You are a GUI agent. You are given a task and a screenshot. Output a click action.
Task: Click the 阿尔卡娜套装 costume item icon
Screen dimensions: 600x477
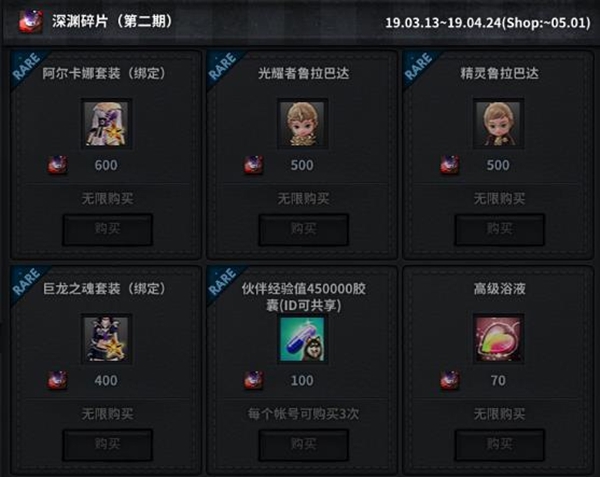(x=107, y=124)
